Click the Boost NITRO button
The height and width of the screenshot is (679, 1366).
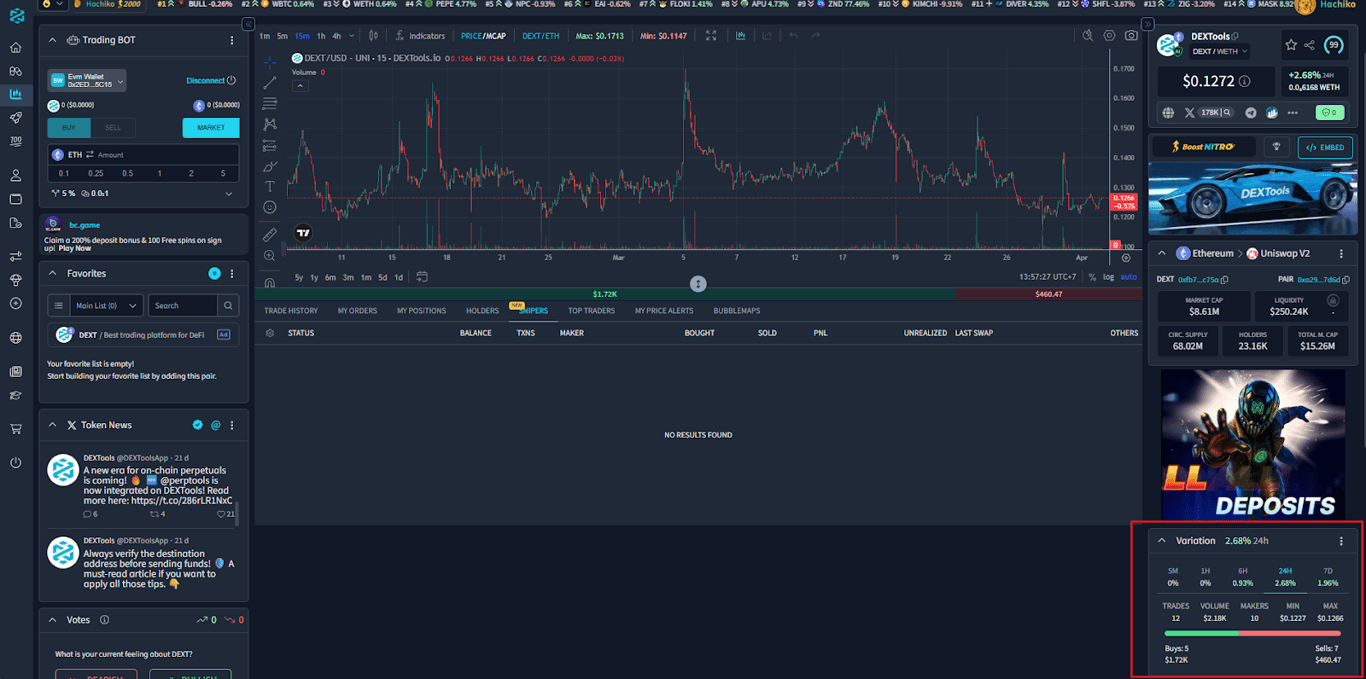(1205, 147)
